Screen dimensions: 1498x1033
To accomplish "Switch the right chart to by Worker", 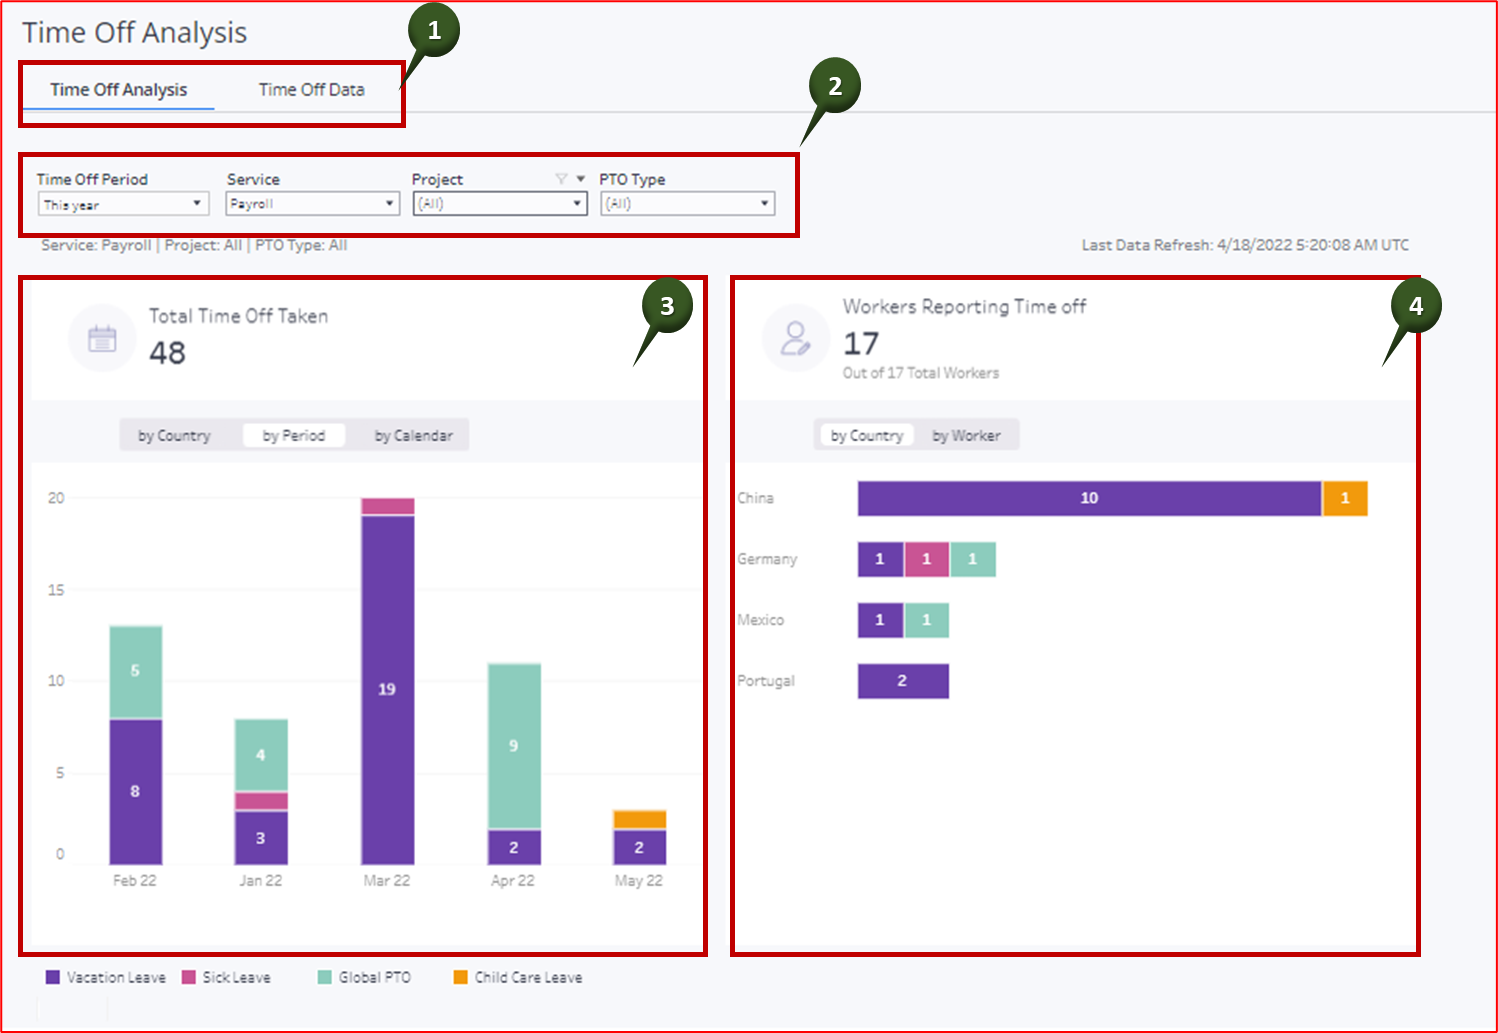I will pyautogui.click(x=966, y=435).
